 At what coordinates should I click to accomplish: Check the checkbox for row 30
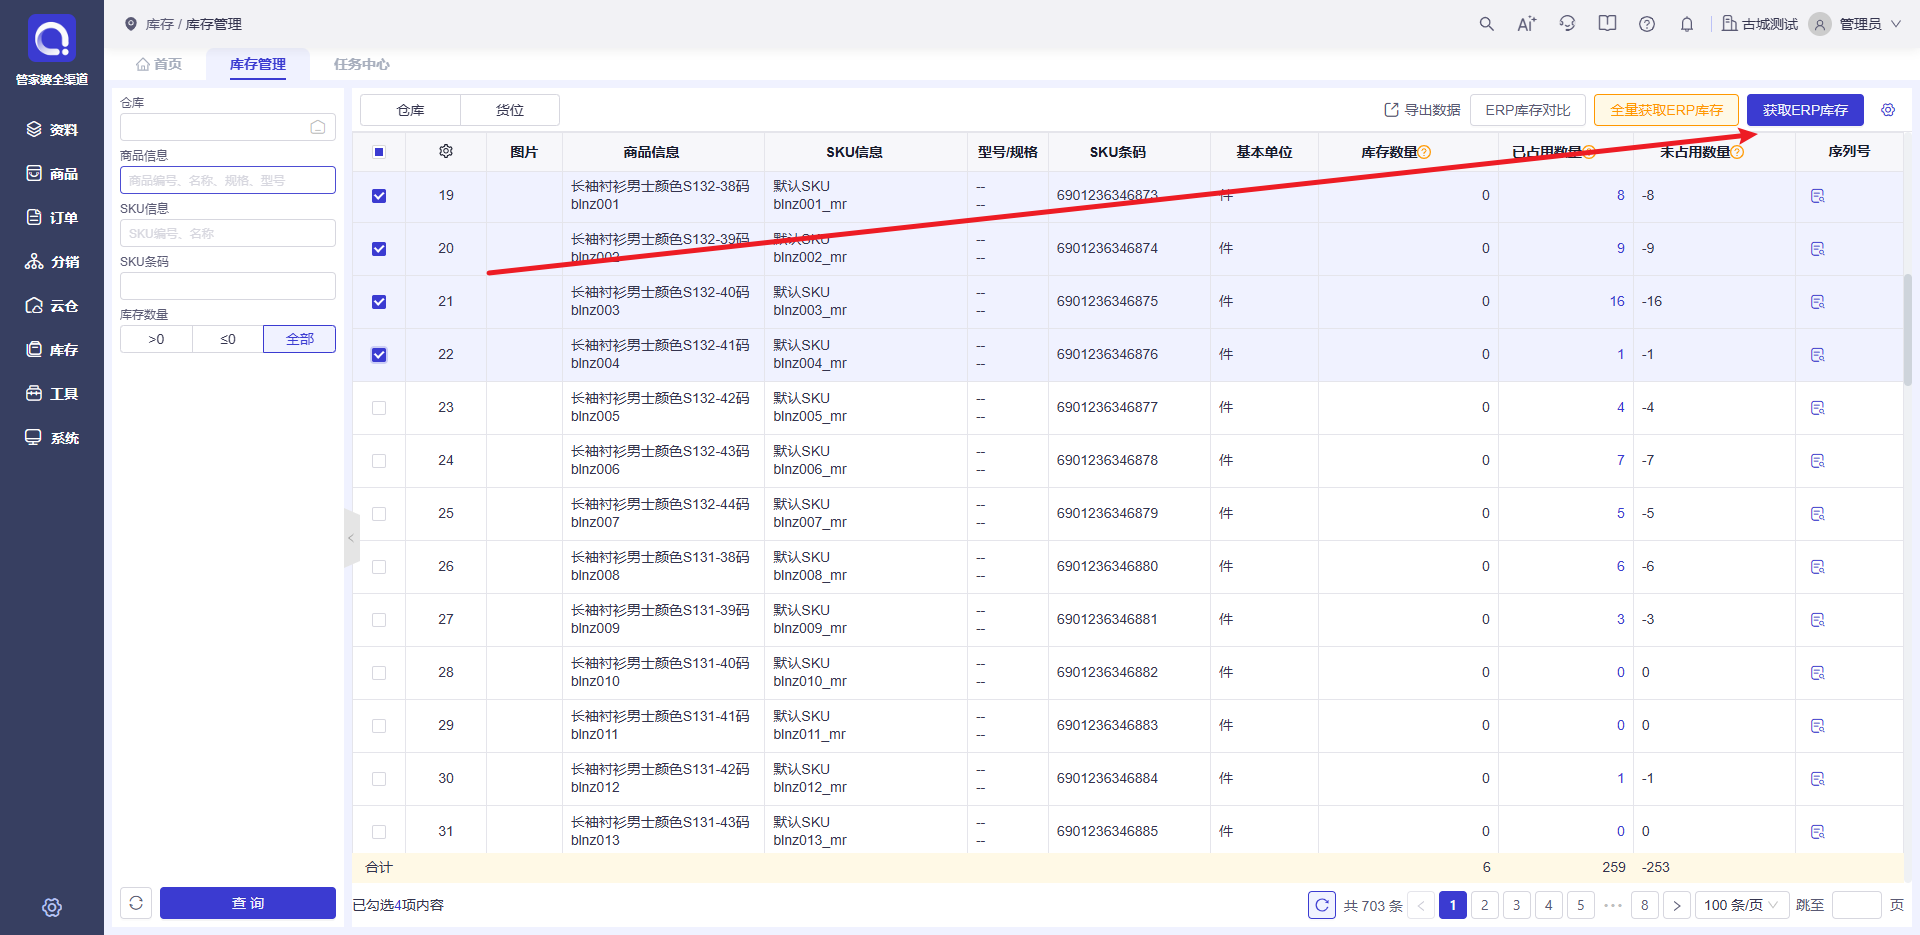[379, 779]
